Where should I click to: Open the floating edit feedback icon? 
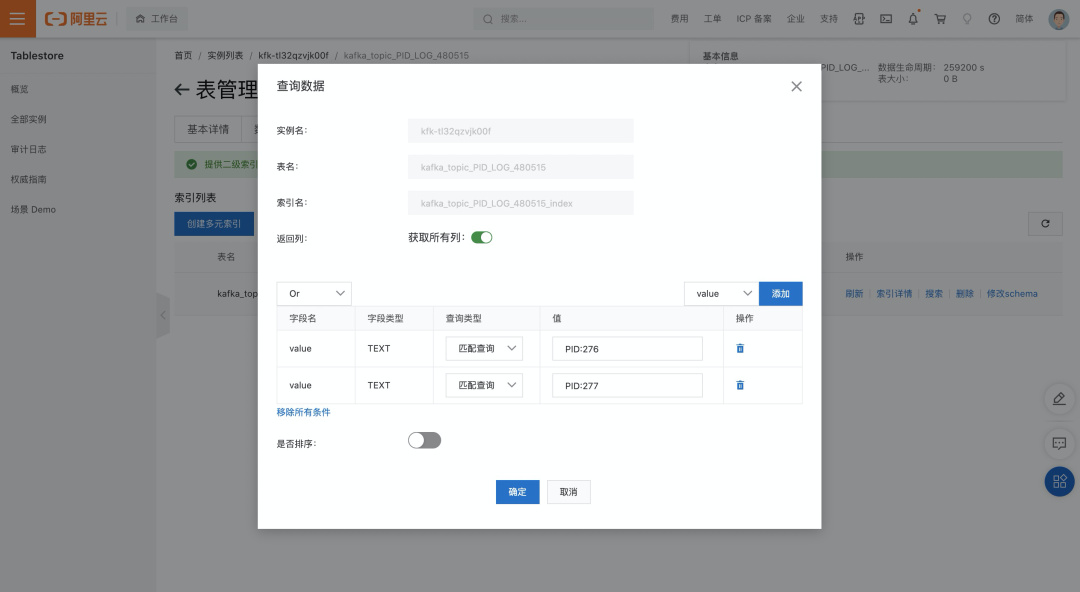[1059, 398]
